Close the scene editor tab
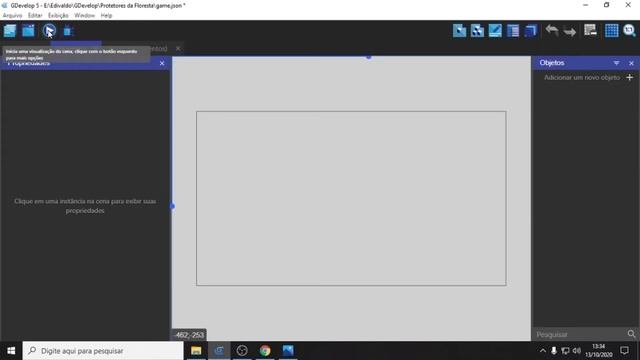Viewport: 640px width, 360px height. (x=178, y=48)
